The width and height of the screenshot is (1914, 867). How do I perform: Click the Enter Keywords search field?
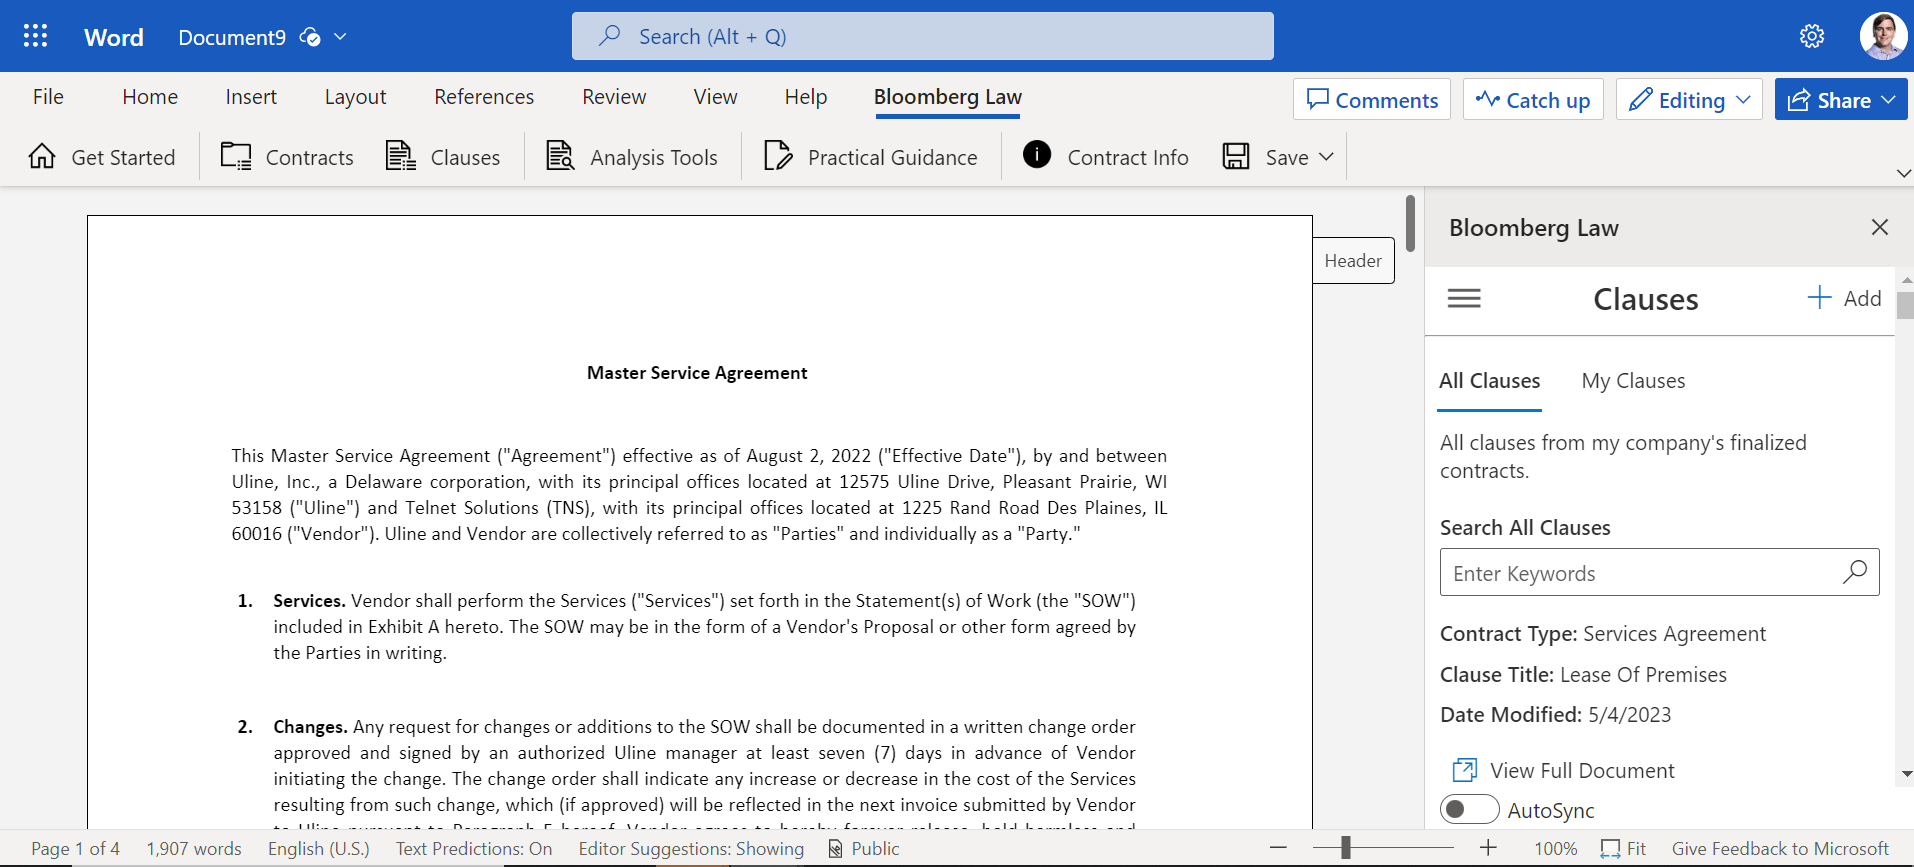click(1659, 572)
